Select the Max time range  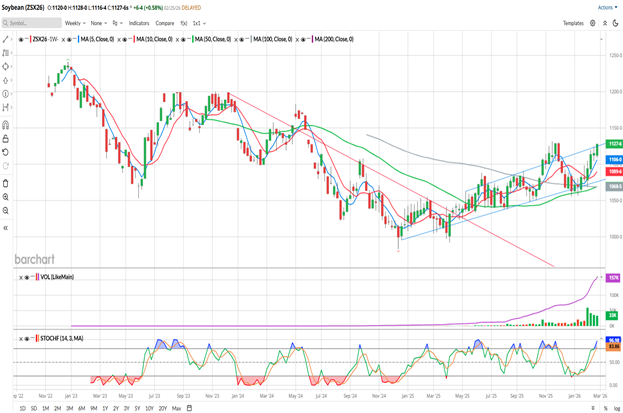(176, 408)
